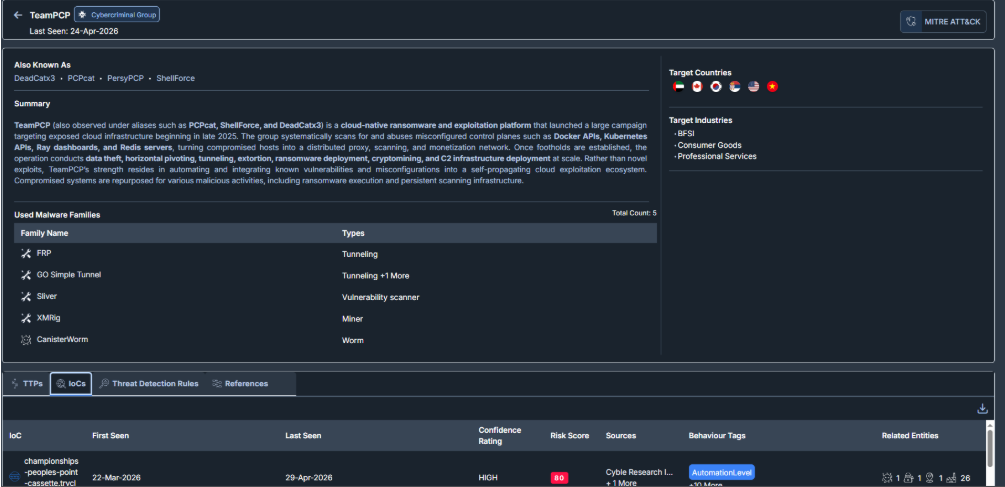The width and height of the screenshot is (1005, 487).
Task: Switch to the TTPs tab
Action: pos(27,383)
